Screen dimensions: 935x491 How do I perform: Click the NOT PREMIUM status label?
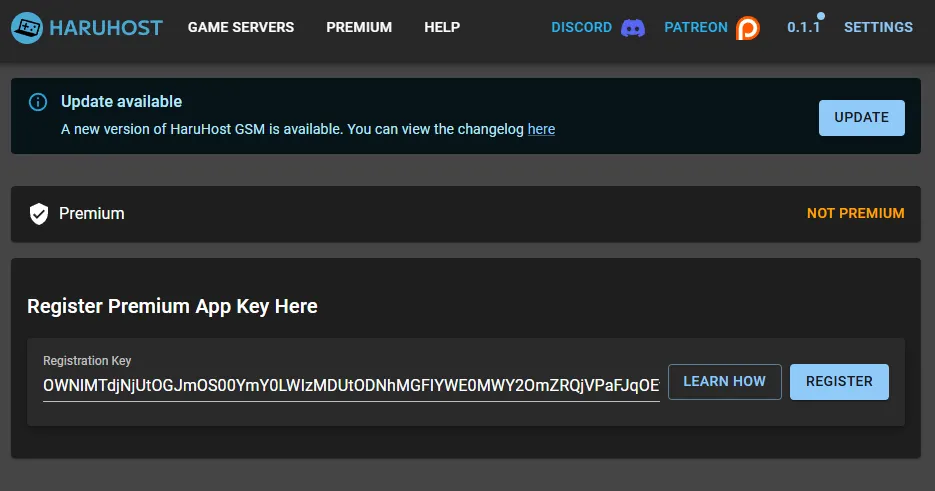point(856,214)
